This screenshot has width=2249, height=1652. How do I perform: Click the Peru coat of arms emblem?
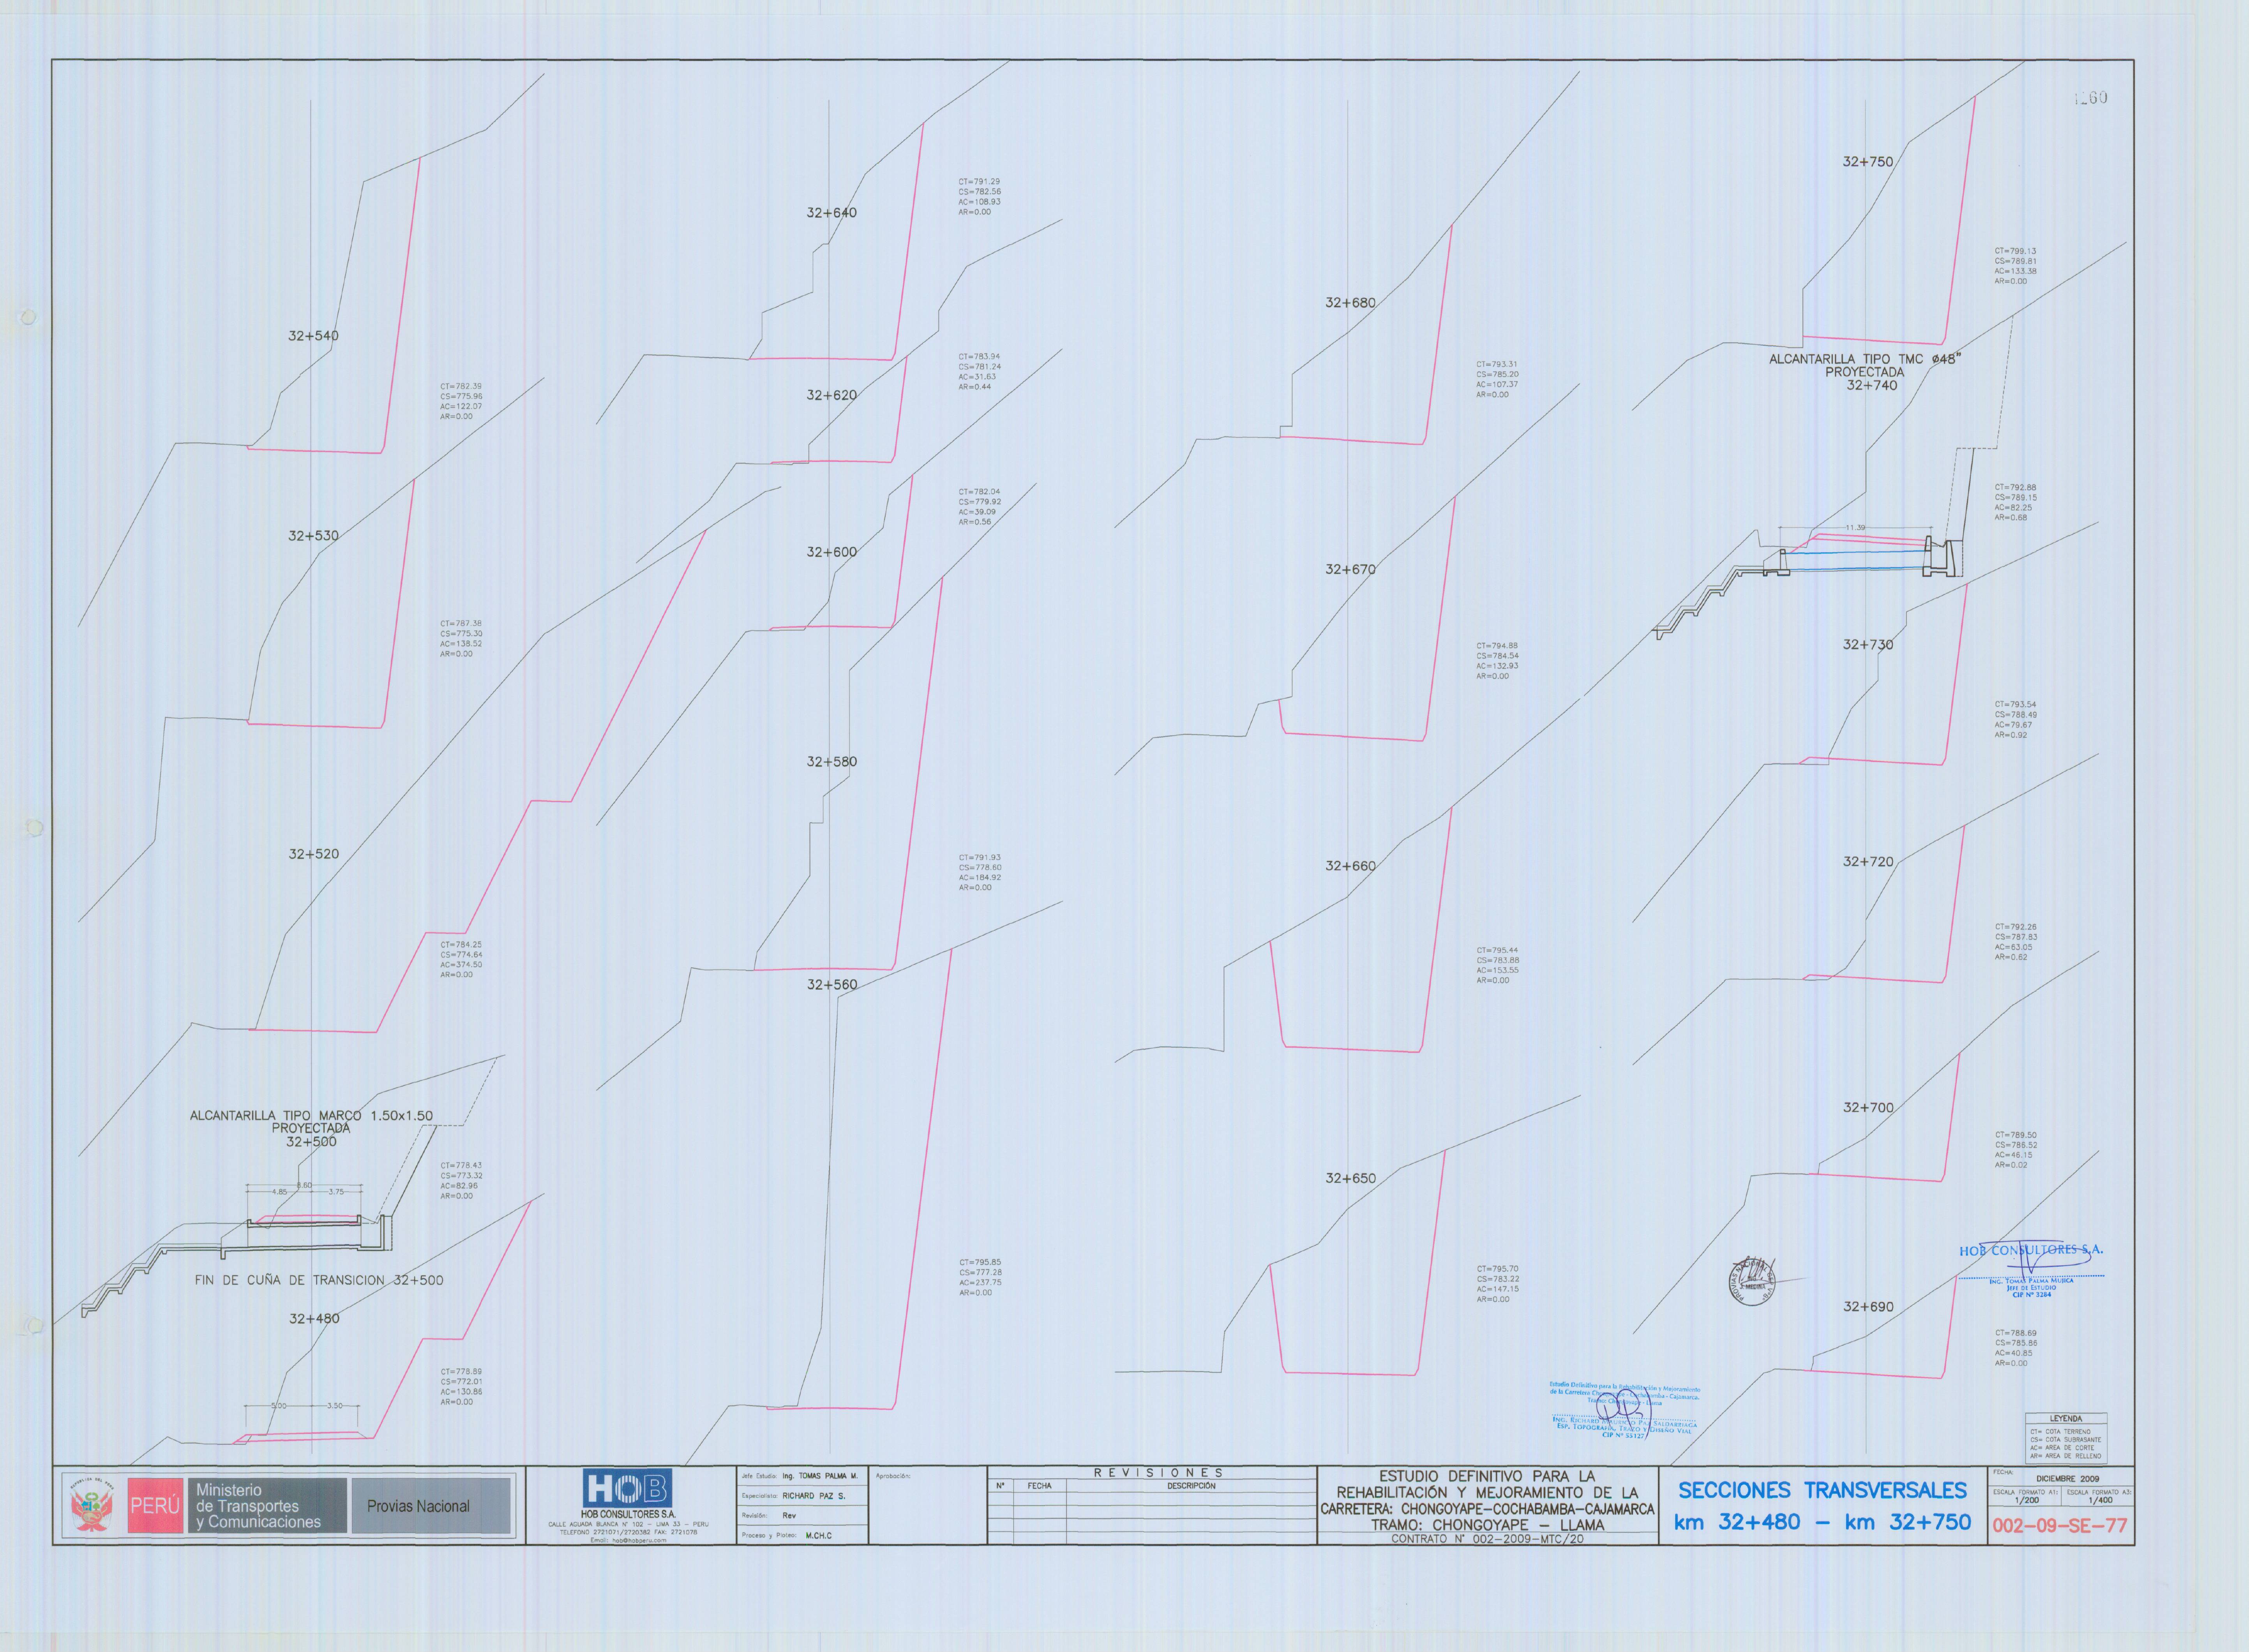coord(92,1506)
